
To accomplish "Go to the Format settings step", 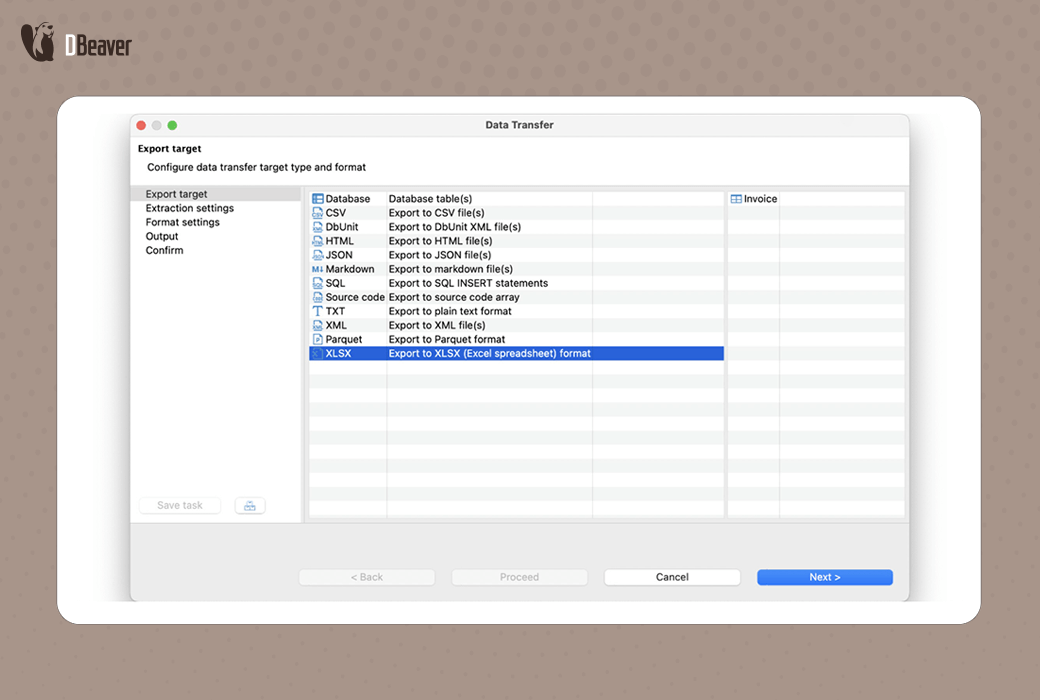I will point(183,222).
